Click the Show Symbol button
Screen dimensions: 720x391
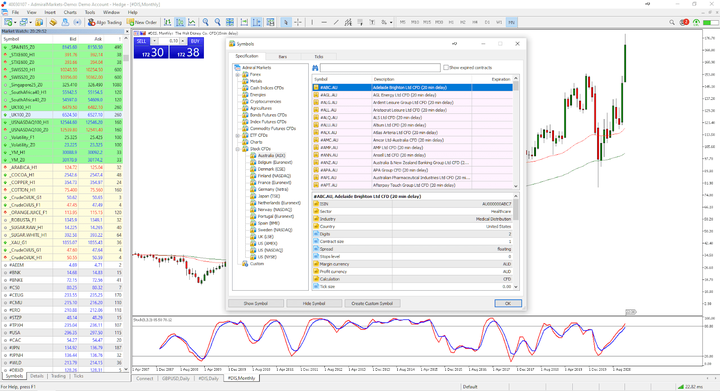pyautogui.click(x=256, y=303)
